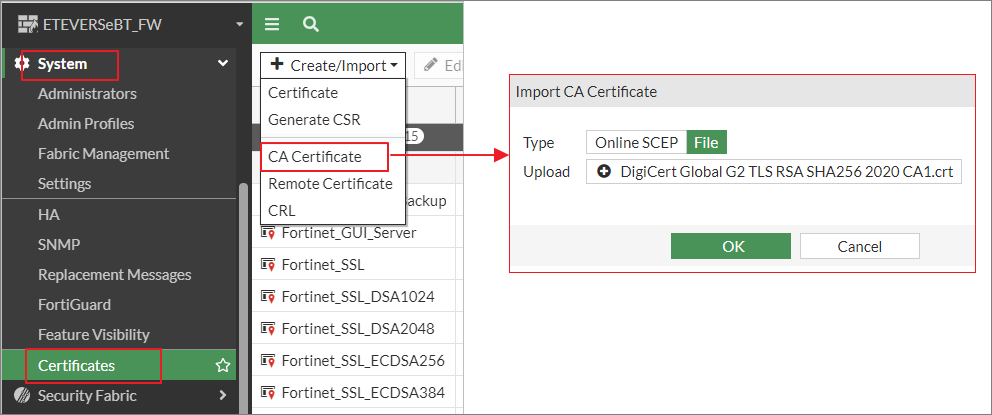The image size is (992, 415).
Task: Expand the Security Fabric chevron
Action: (223, 395)
